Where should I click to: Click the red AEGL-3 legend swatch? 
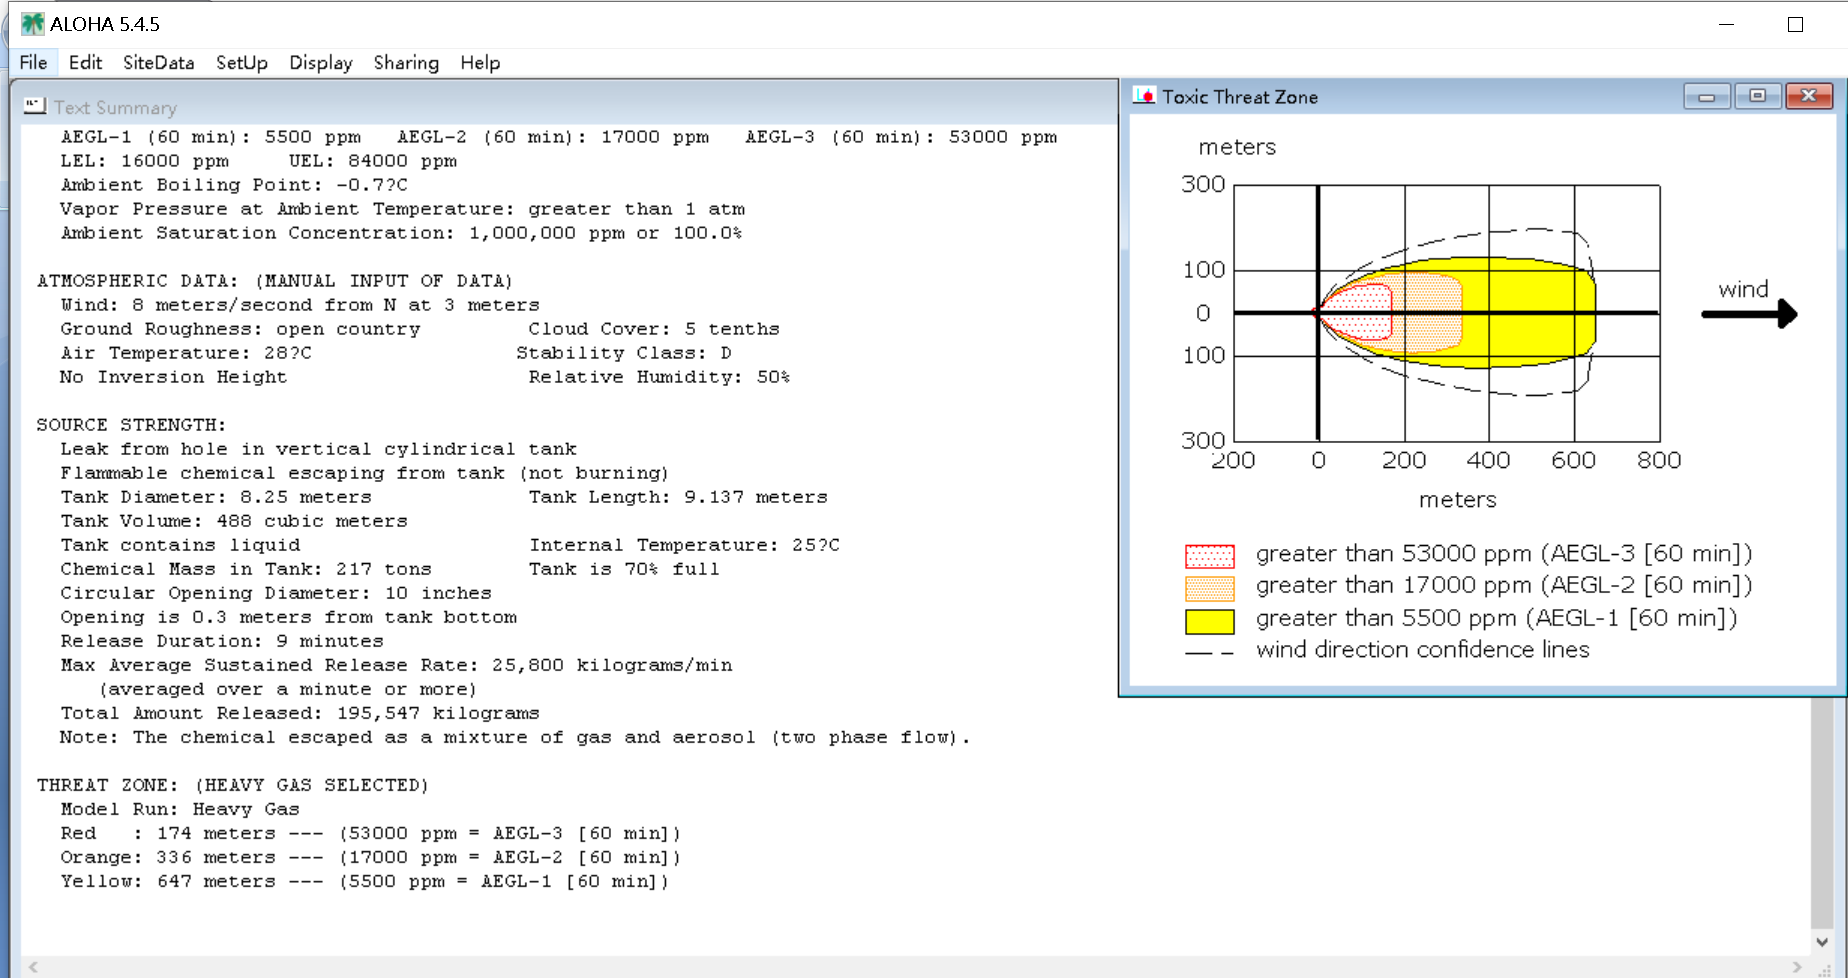tap(1210, 556)
